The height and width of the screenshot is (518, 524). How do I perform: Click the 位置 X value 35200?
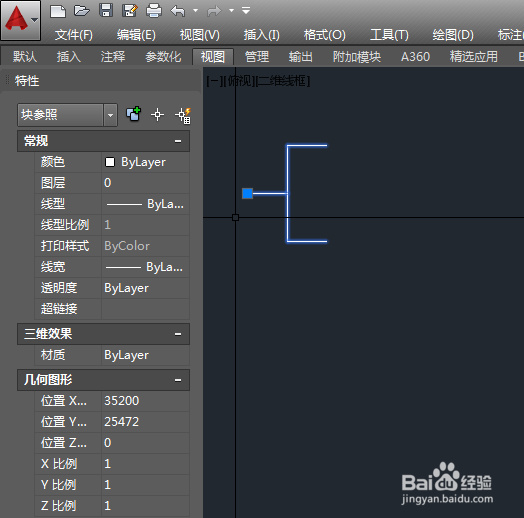click(145, 401)
